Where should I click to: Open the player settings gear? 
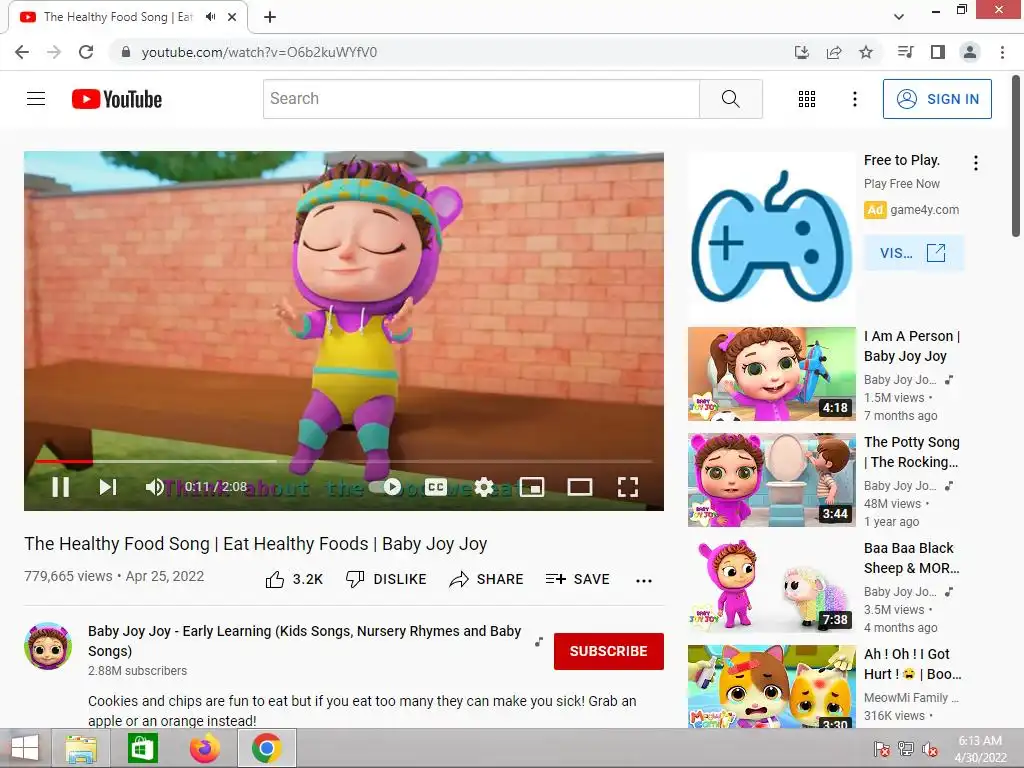click(484, 487)
